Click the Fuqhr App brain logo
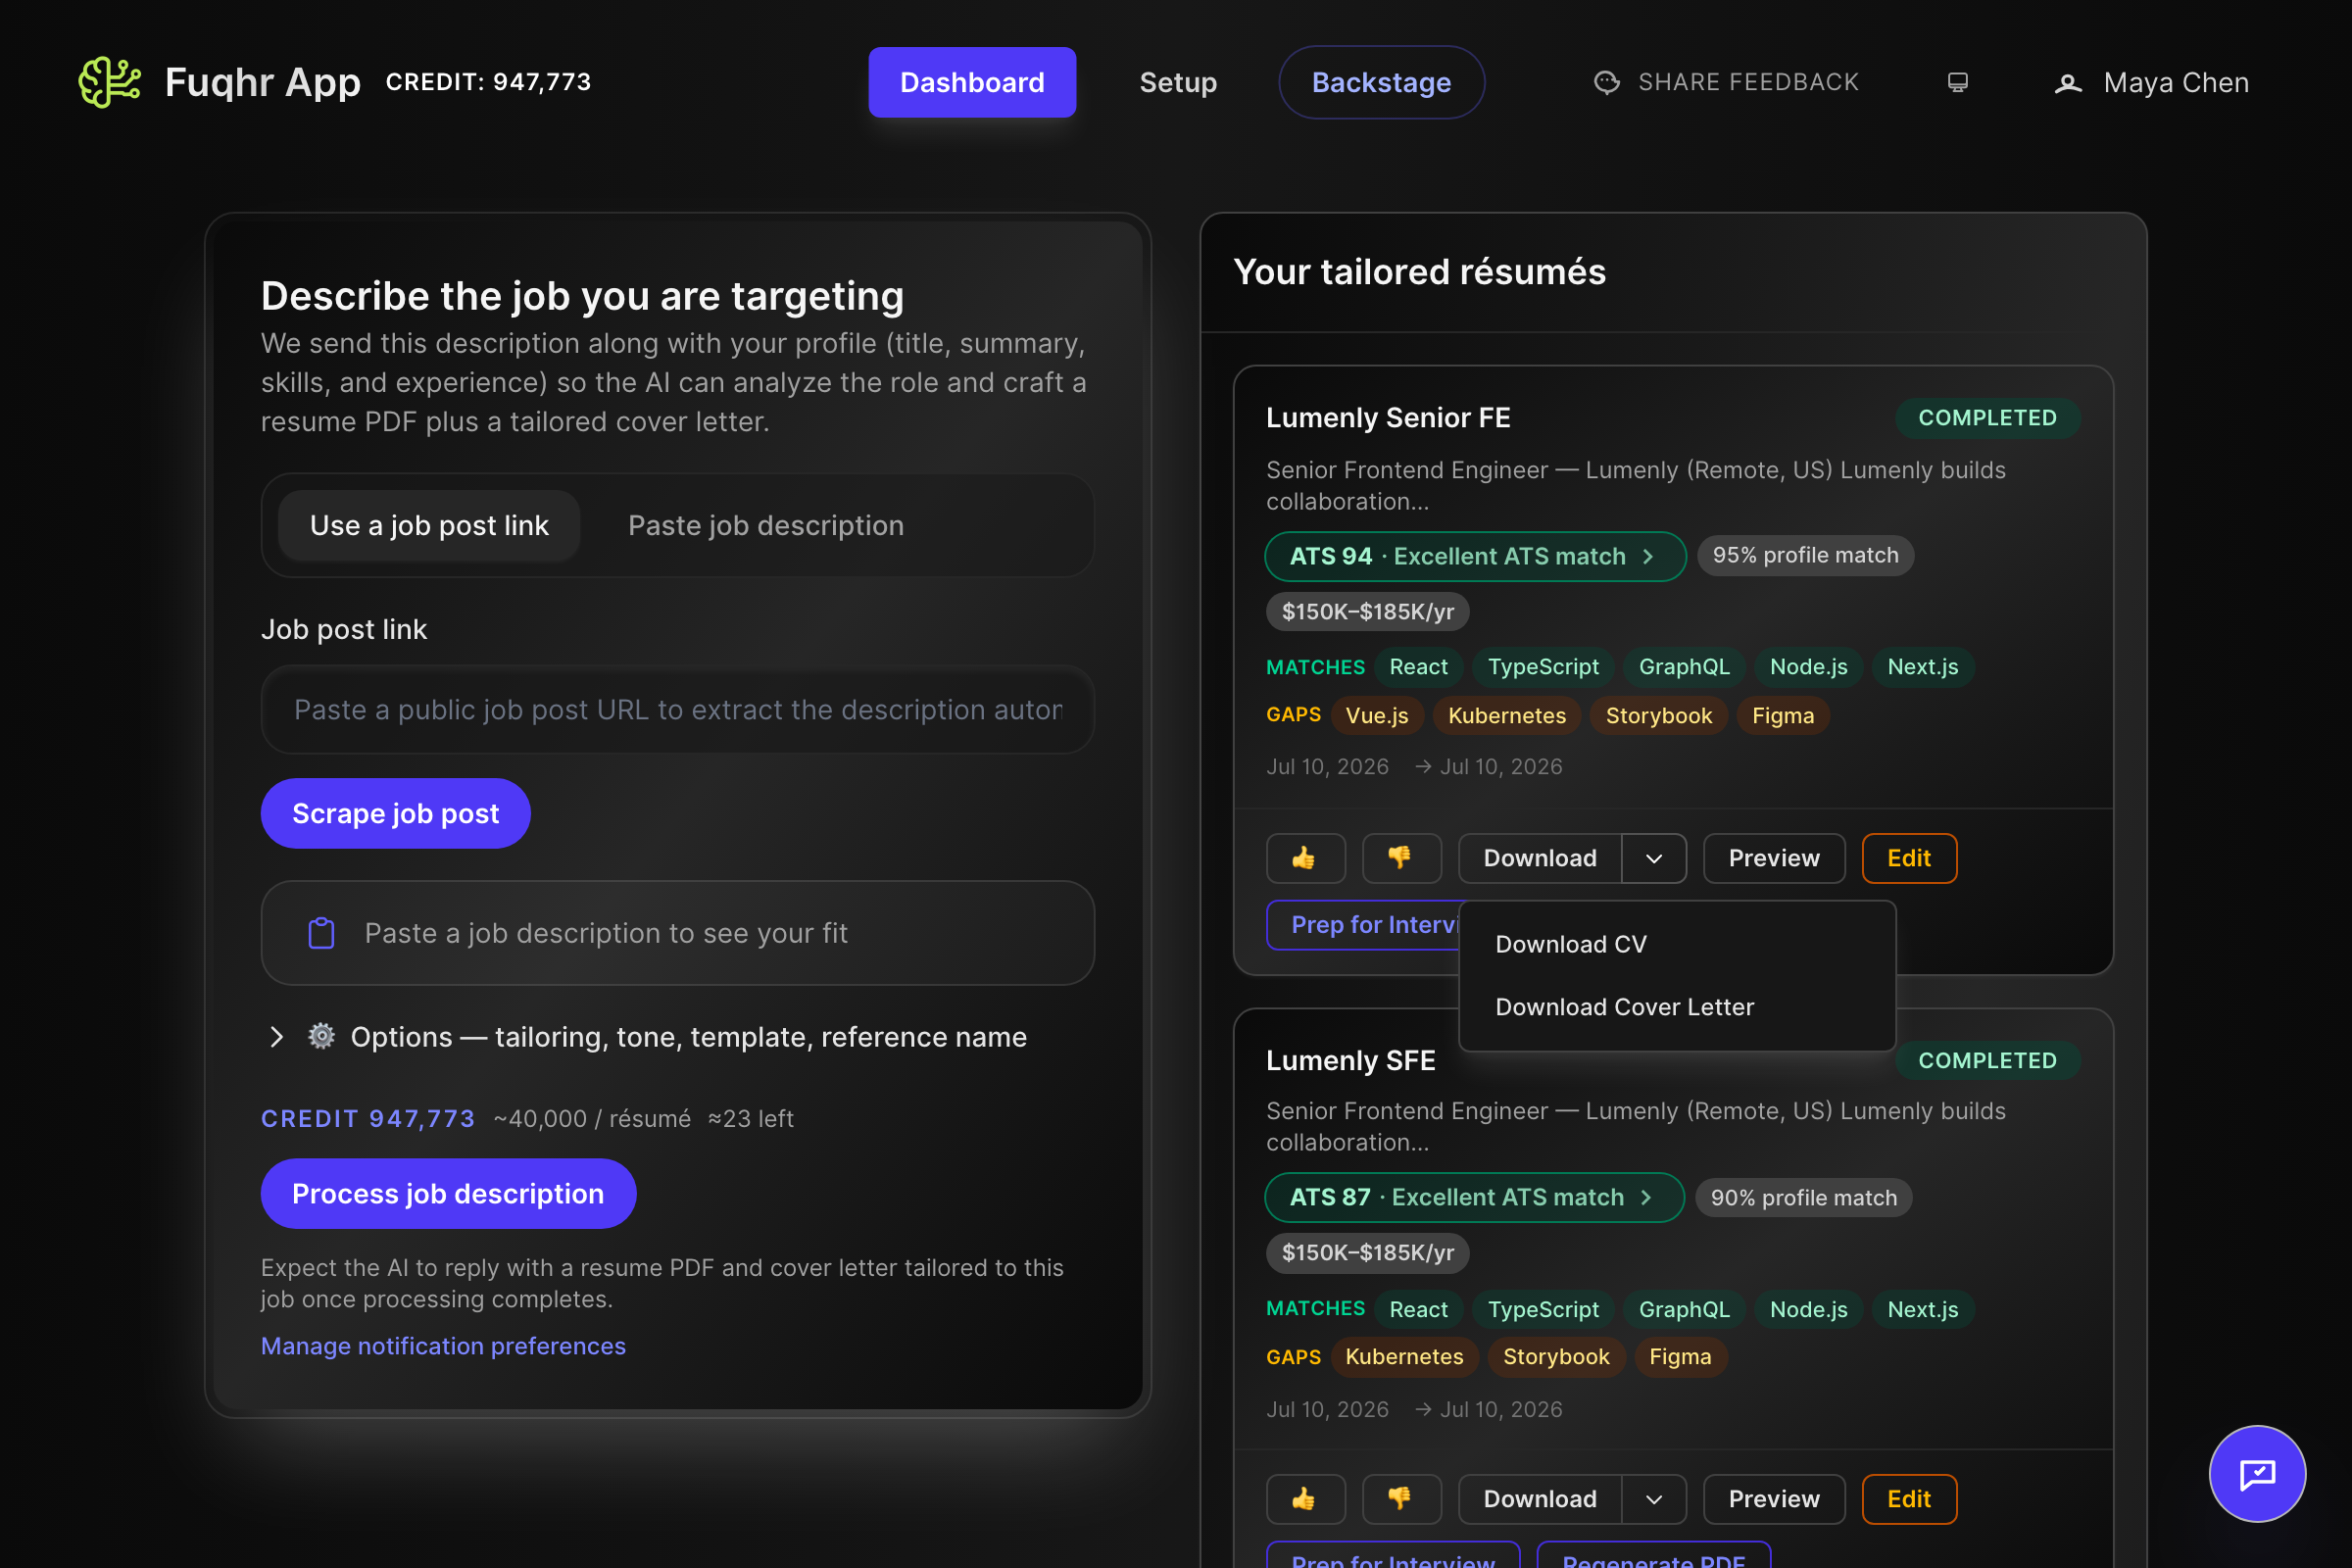 tap(110, 82)
